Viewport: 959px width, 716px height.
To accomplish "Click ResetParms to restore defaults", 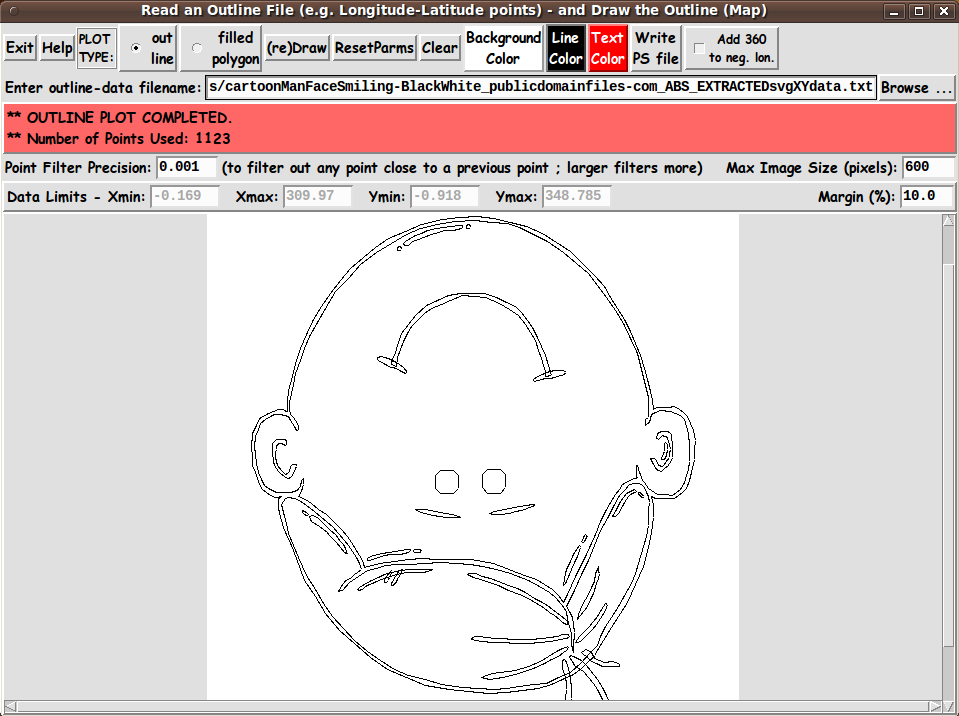I will tap(374, 48).
